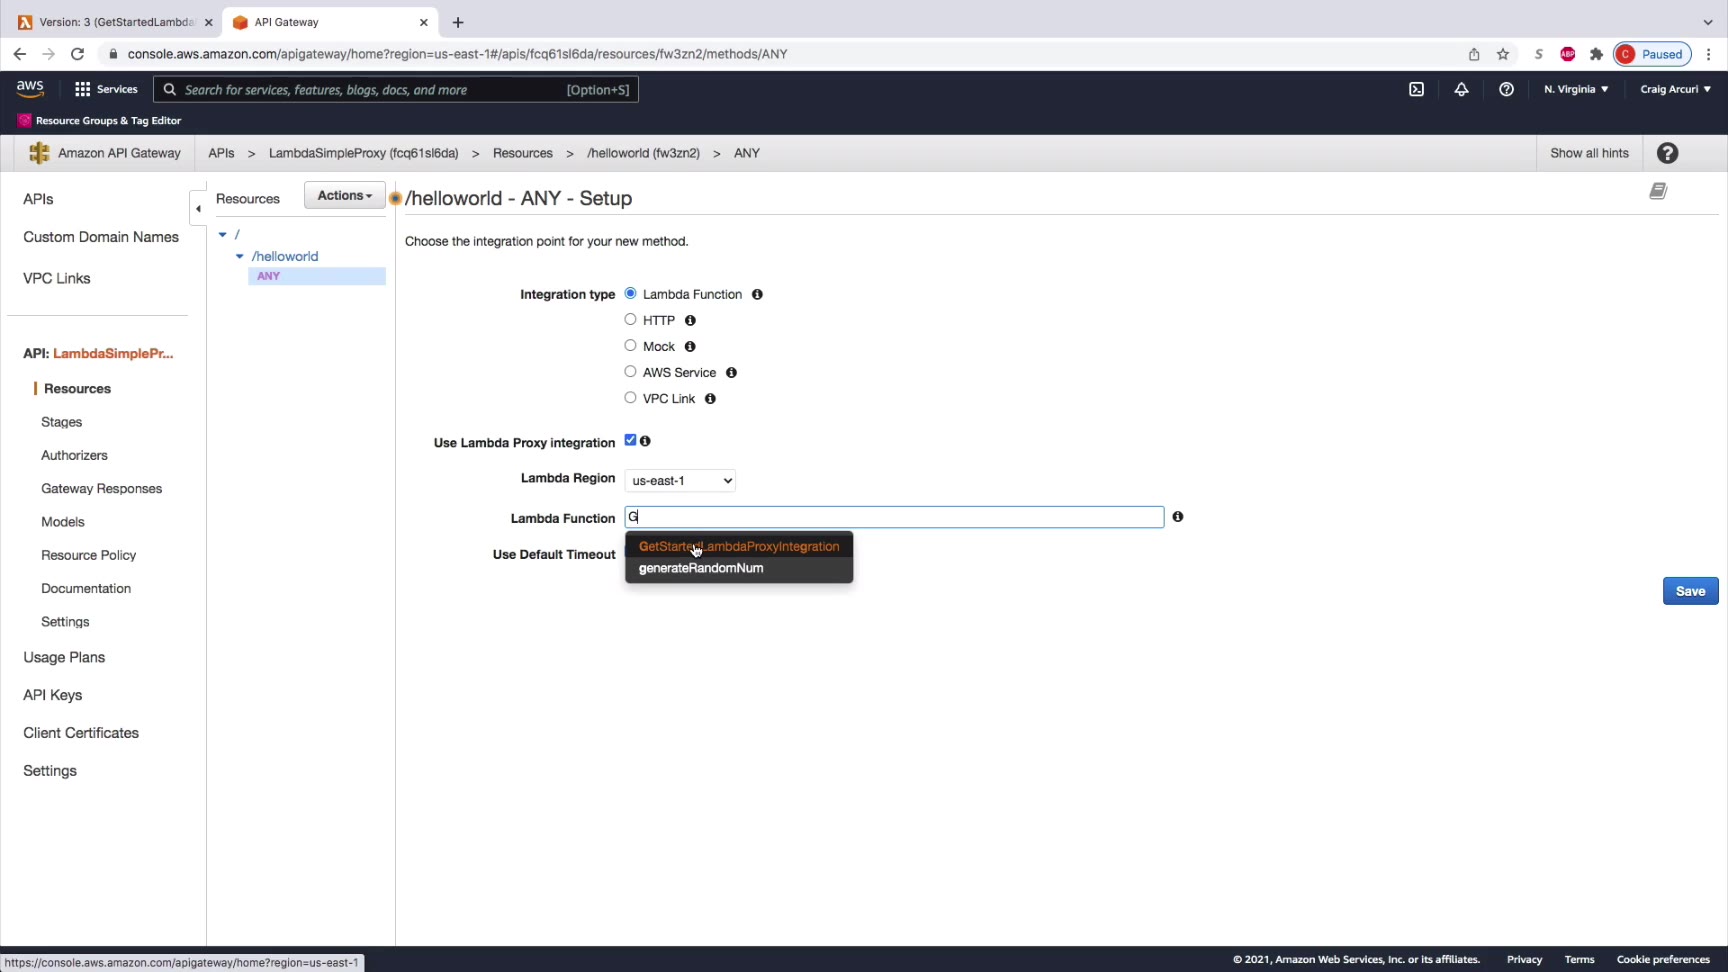
Task: Click the browser back arrow
Action: pyautogui.click(x=20, y=54)
